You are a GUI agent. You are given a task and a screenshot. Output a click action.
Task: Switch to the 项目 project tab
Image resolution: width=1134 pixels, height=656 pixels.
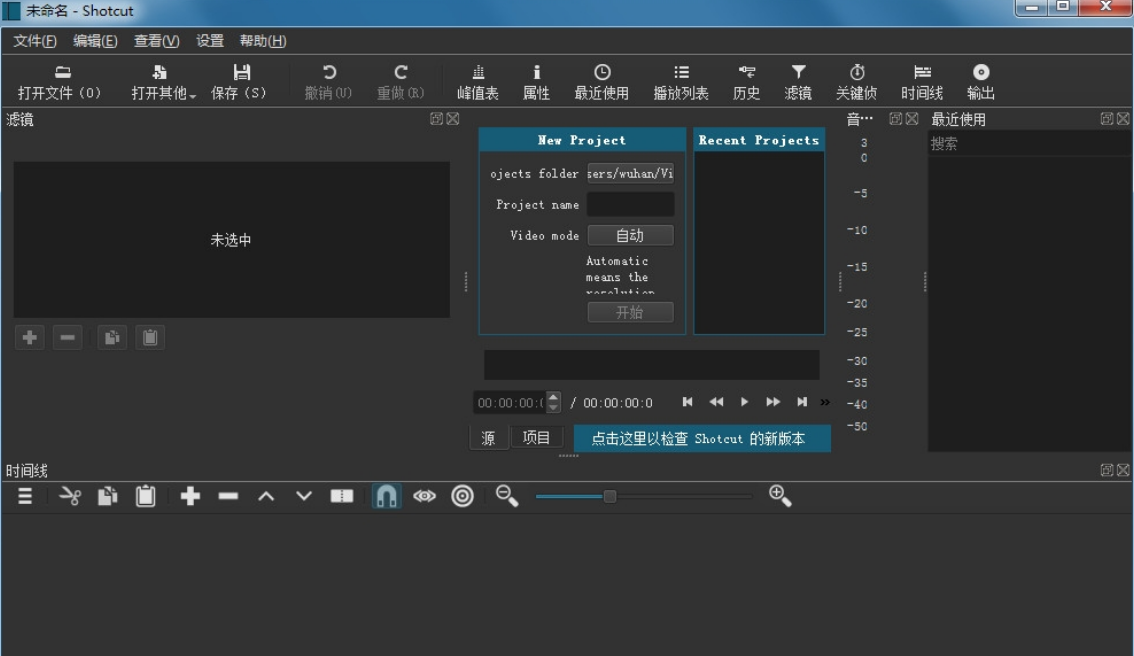[x=536, y=438]
